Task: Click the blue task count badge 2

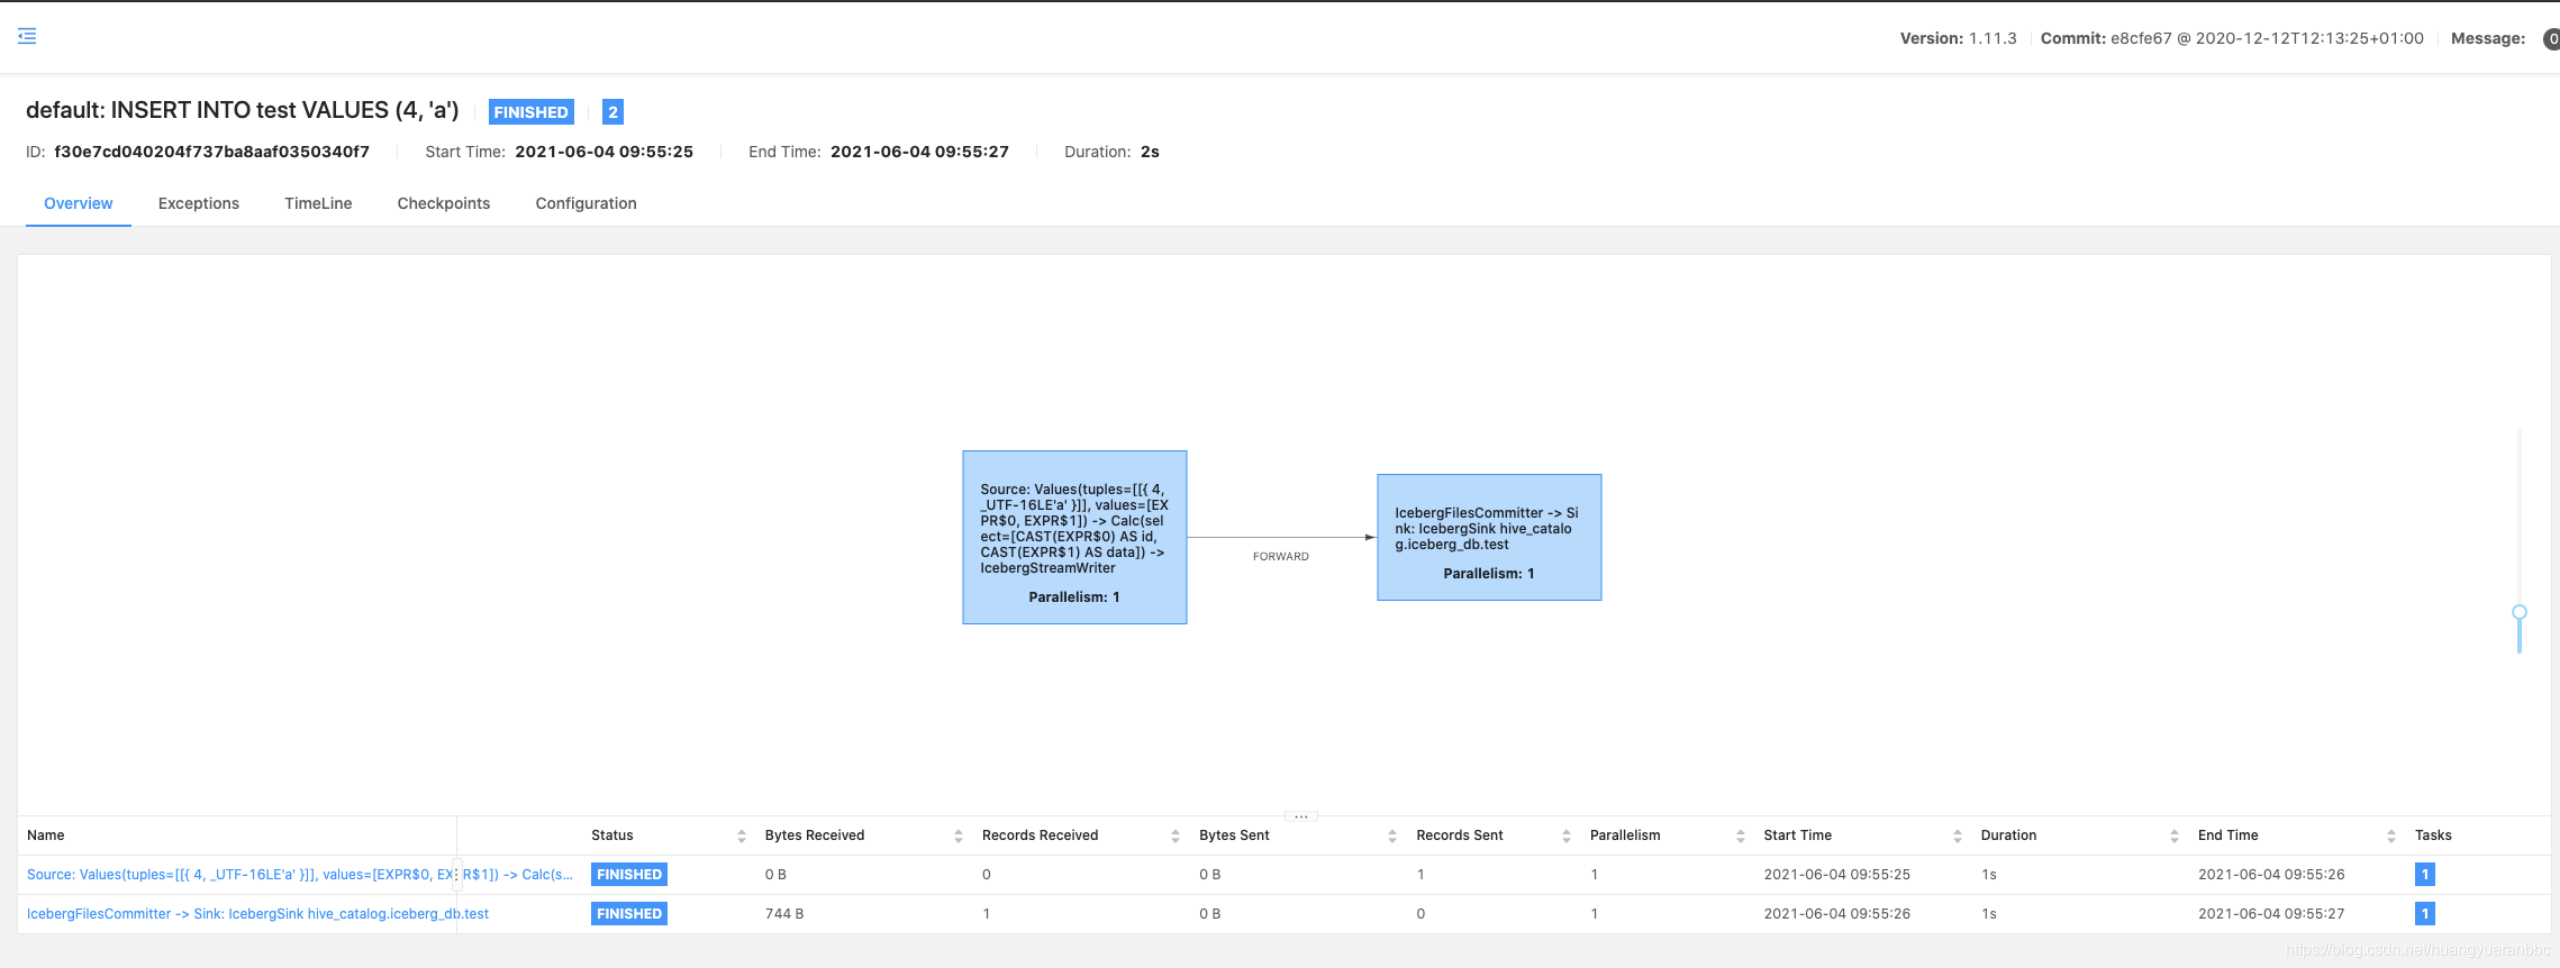Action: coord(613,112)
